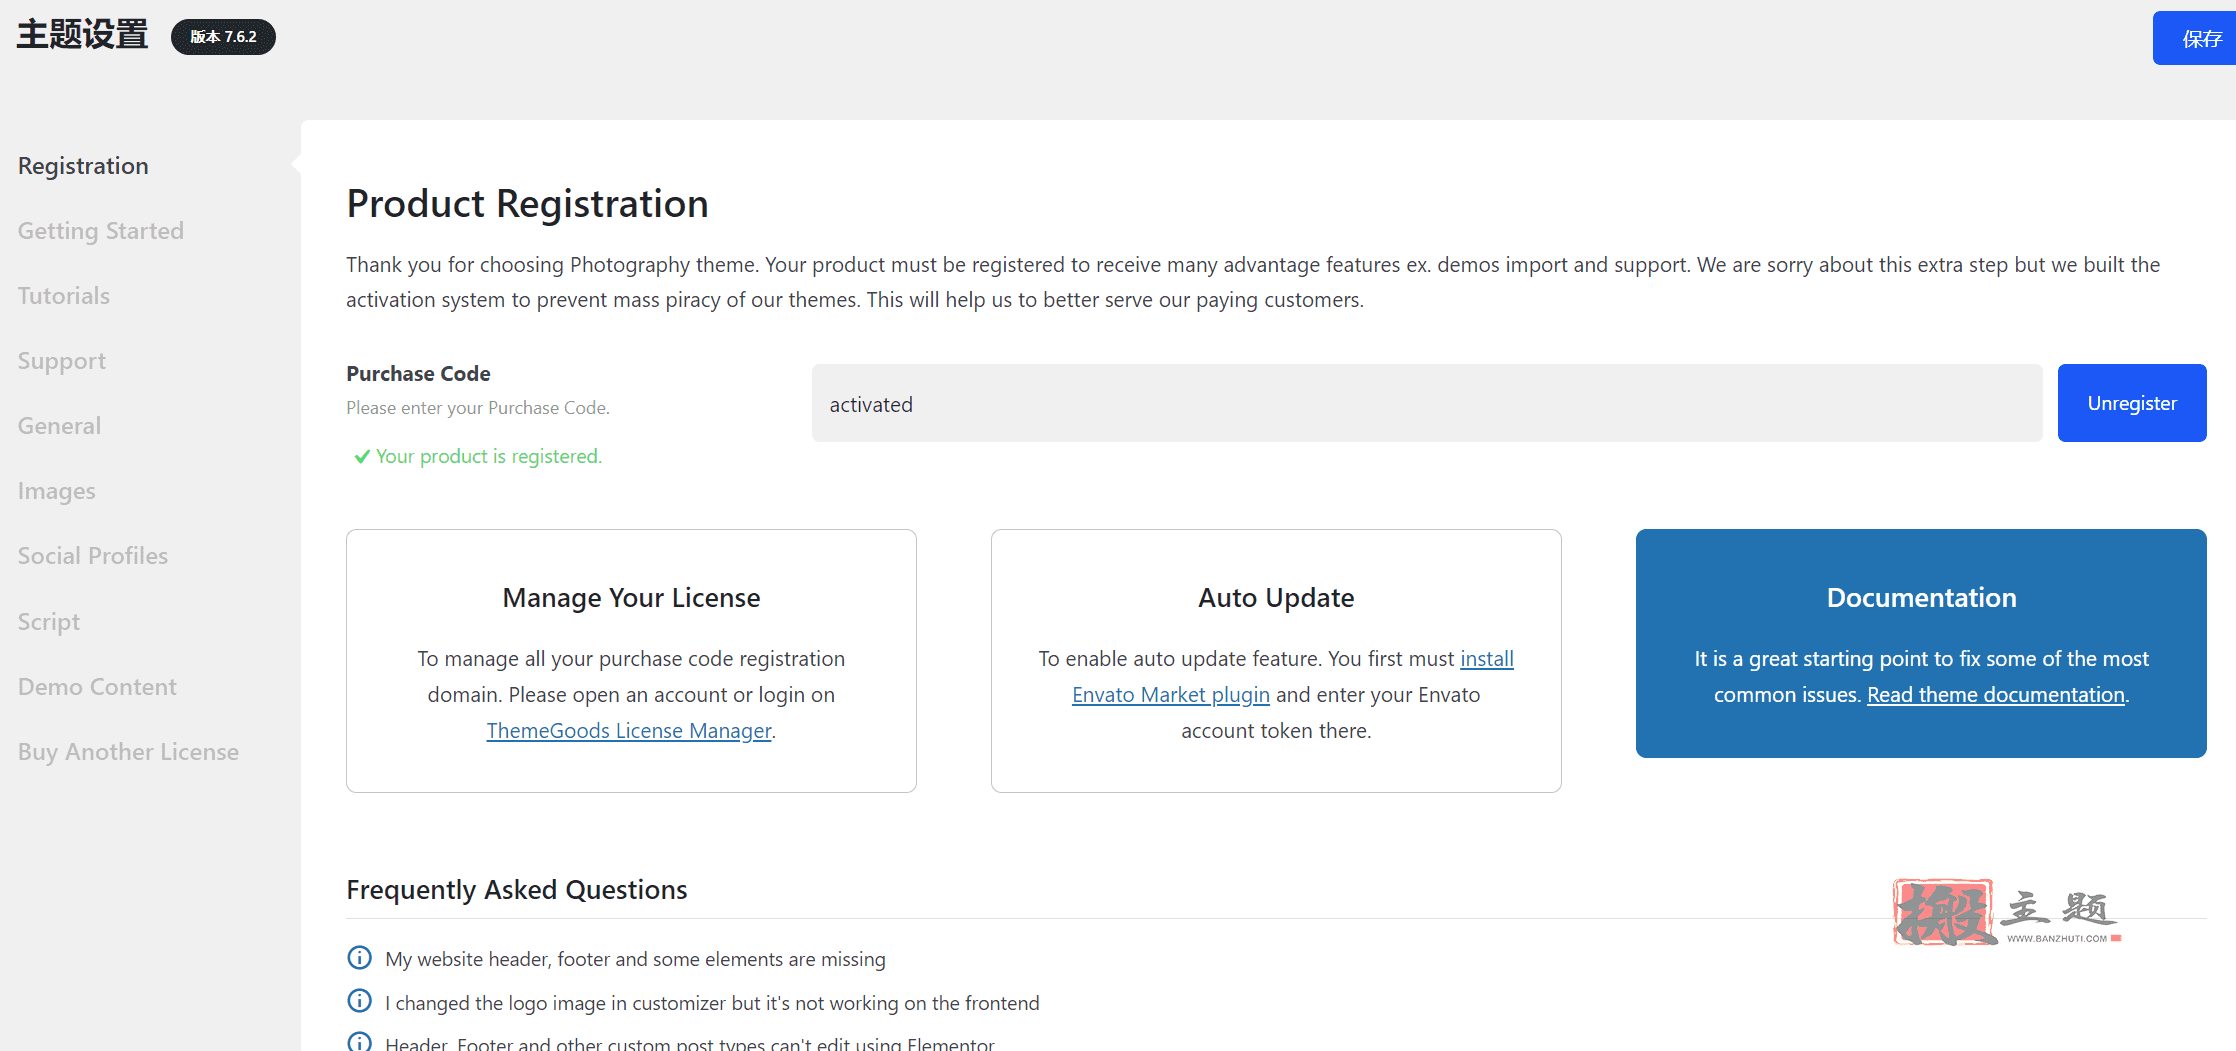Click 'Your product is registered.' message
The image size is (2236, 1051).
pos(489,457)
